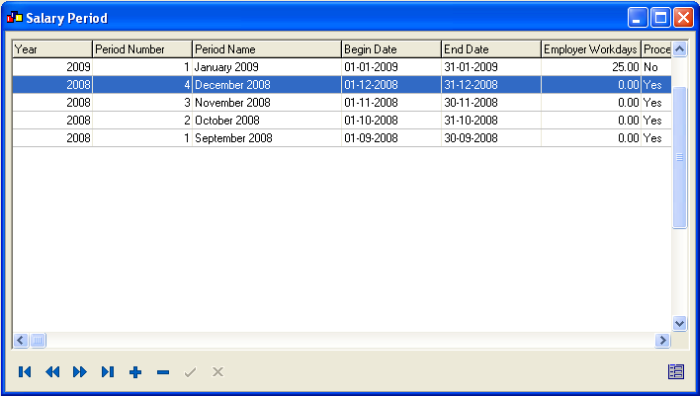Viewport: 700px width, 396px height.
Task: Click end date 30-09-2008 cell
Action: (x=492, y=138)
